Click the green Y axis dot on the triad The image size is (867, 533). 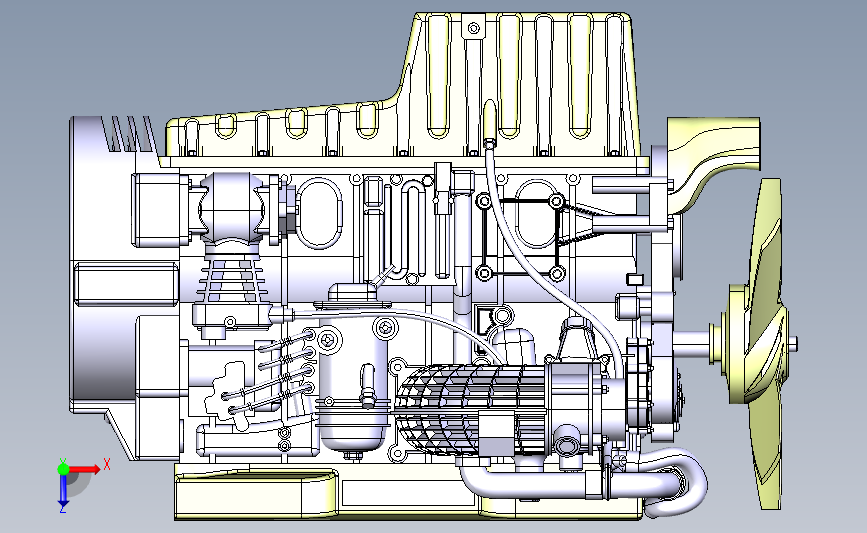pos(63,469)
